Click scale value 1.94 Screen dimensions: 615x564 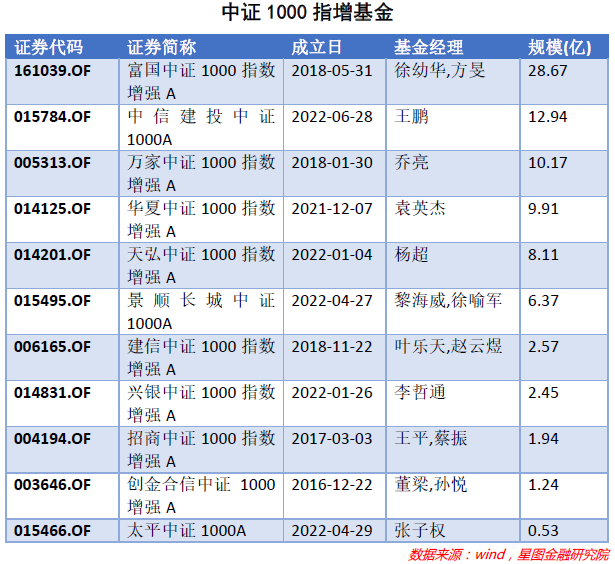click(x=543, y=438)
